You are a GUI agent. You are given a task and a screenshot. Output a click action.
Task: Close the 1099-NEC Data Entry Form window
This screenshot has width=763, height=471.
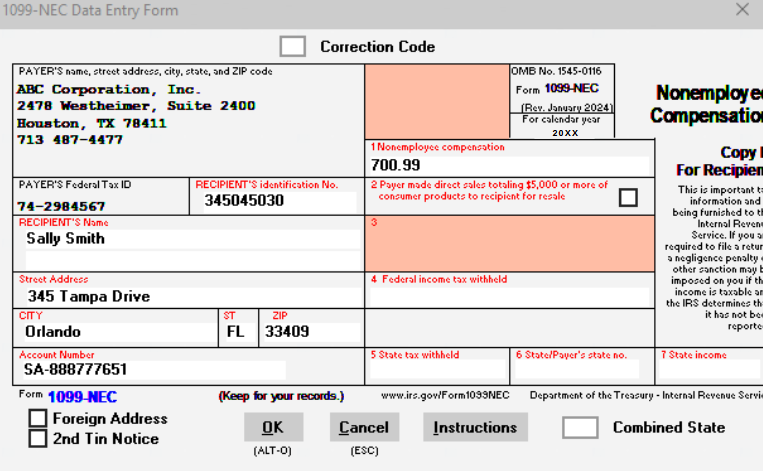tap(742, 10)
